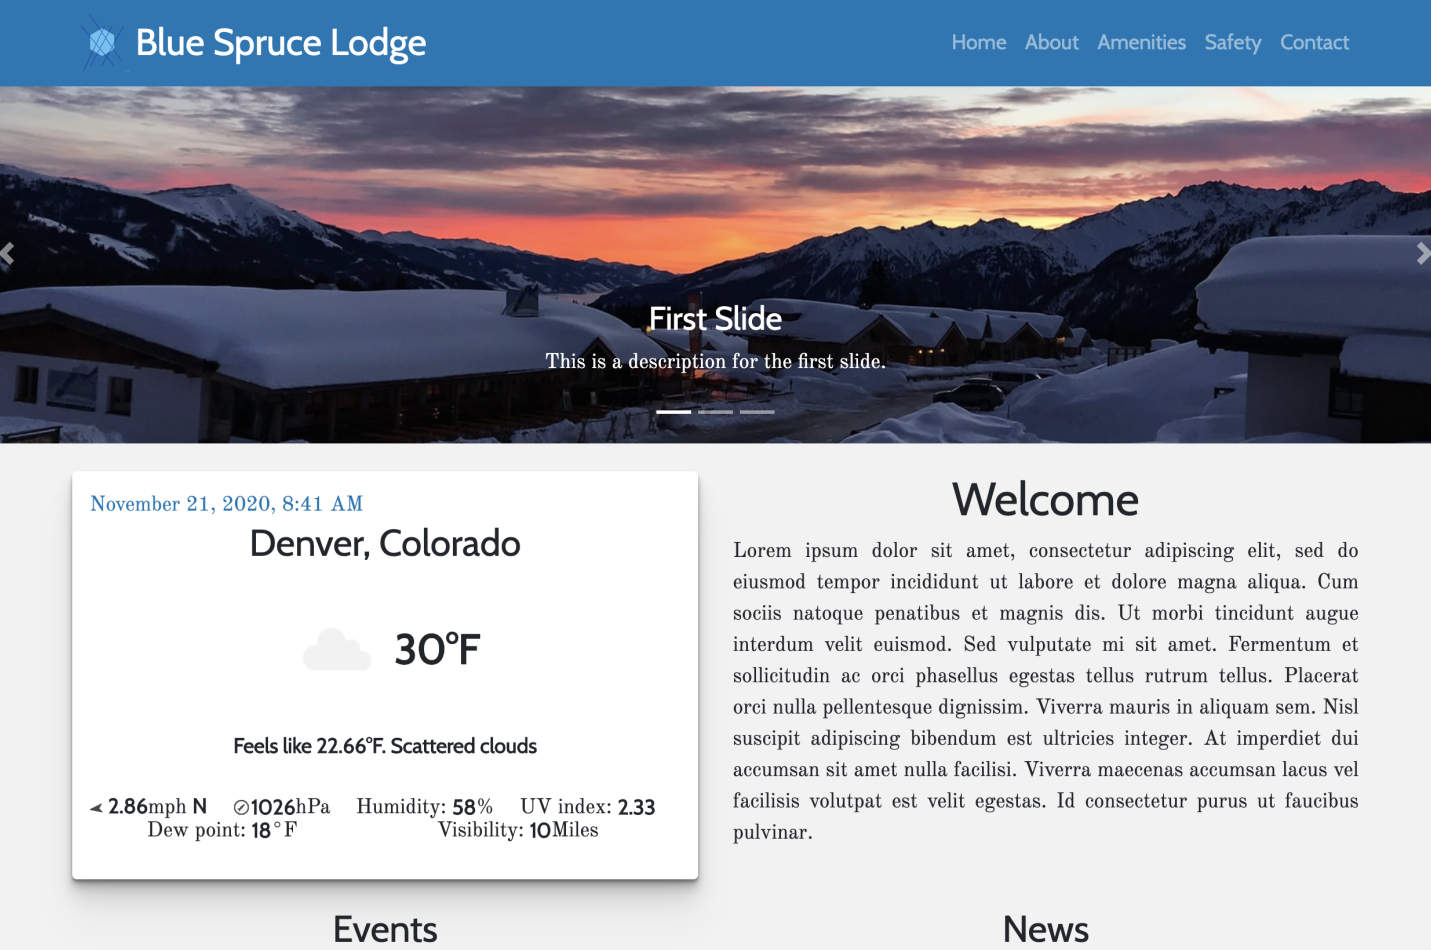This screenshot has height=950, width=1431.
Task: Navigate to the Amenities page
Action: click(1141, 43)
